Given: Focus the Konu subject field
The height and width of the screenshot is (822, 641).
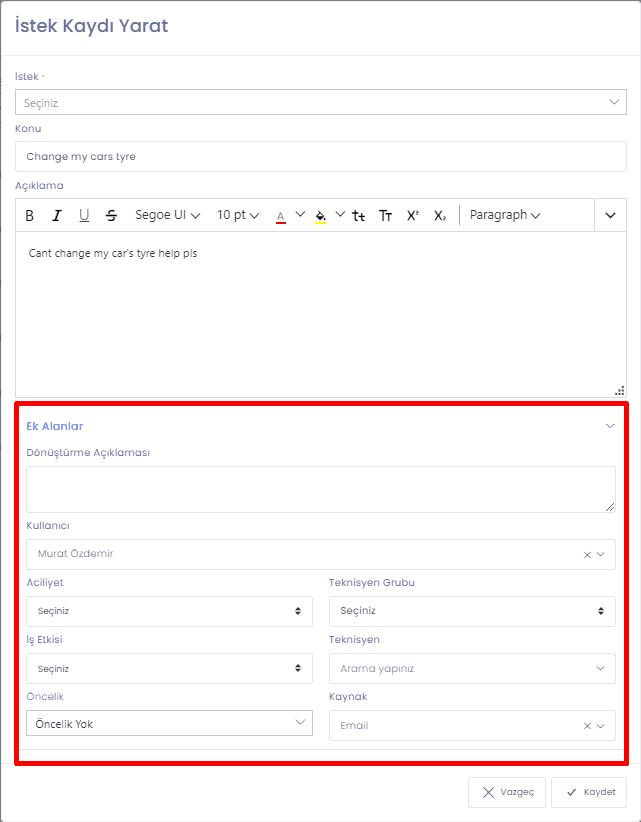Looking at the screenshot, I should [x=321, y=156].
